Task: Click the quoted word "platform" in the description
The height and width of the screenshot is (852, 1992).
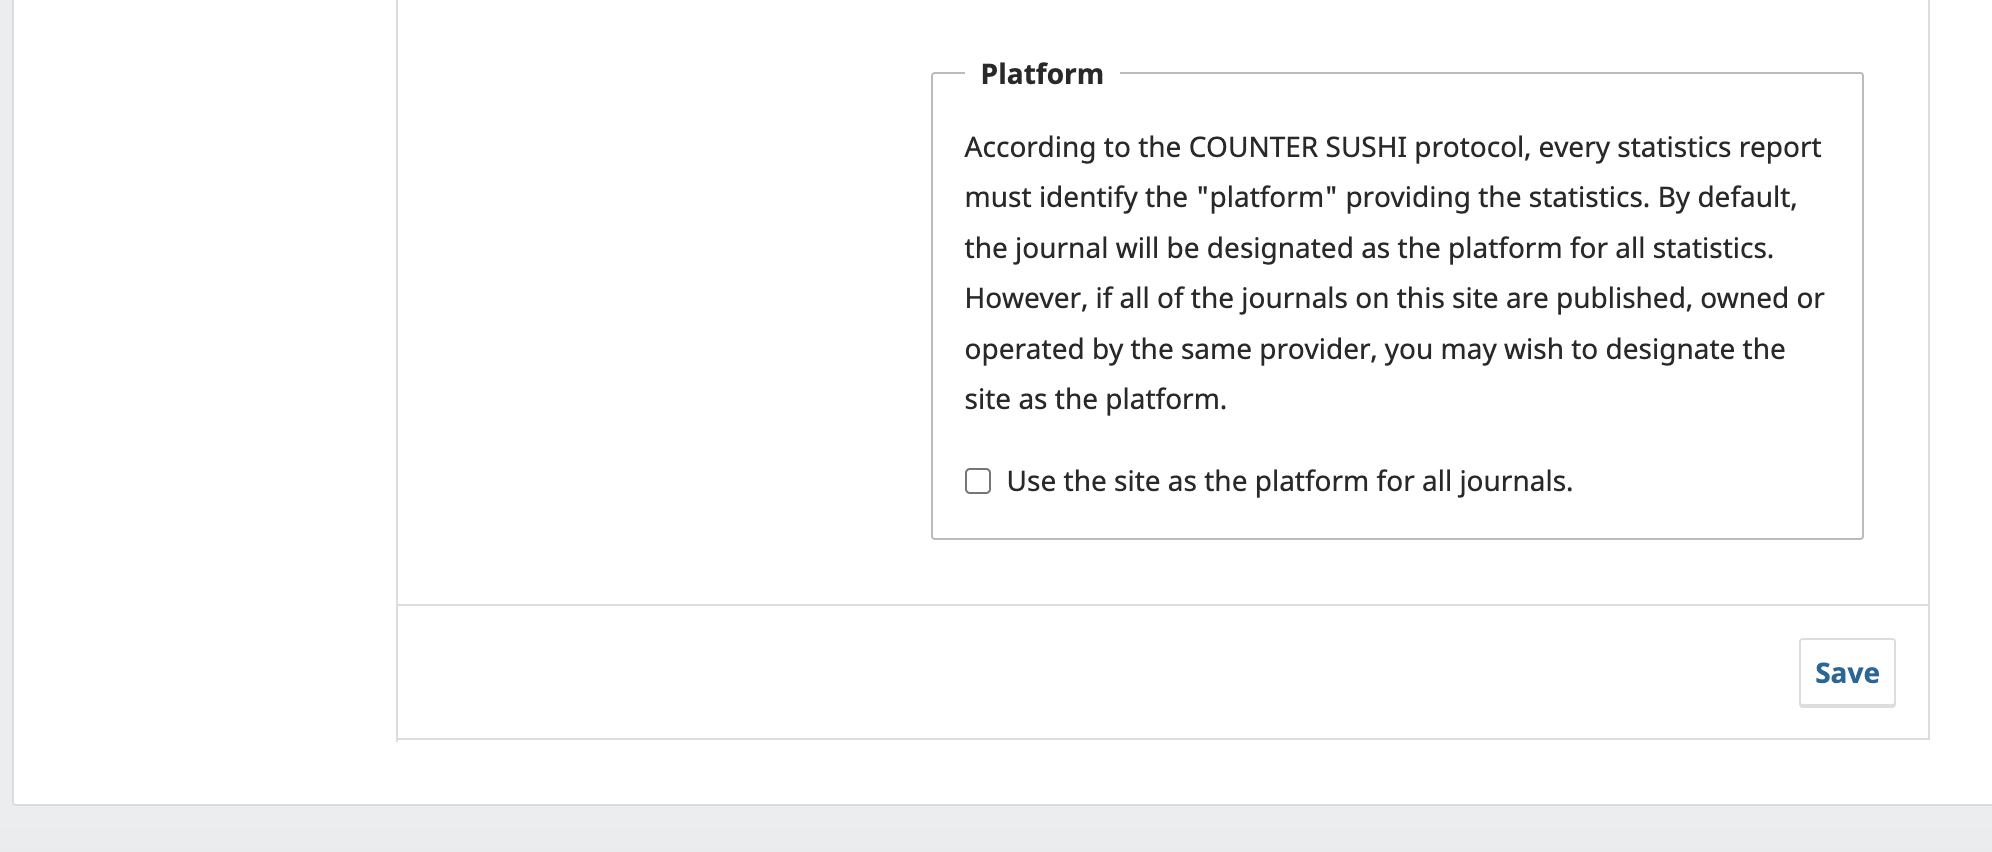Action: click(1266, 197)
